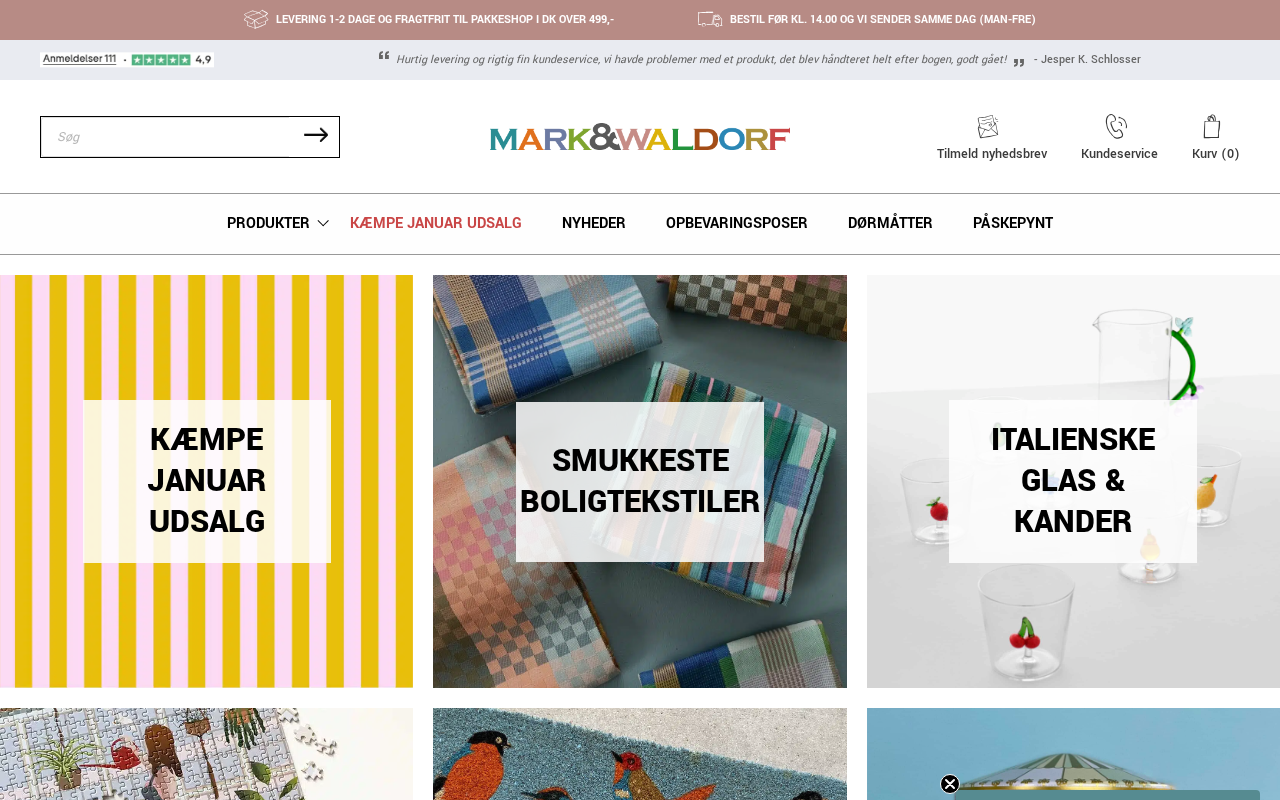Go to the NYHEDER menu item
1280x800 pixels.
click(x=594, y=223)
